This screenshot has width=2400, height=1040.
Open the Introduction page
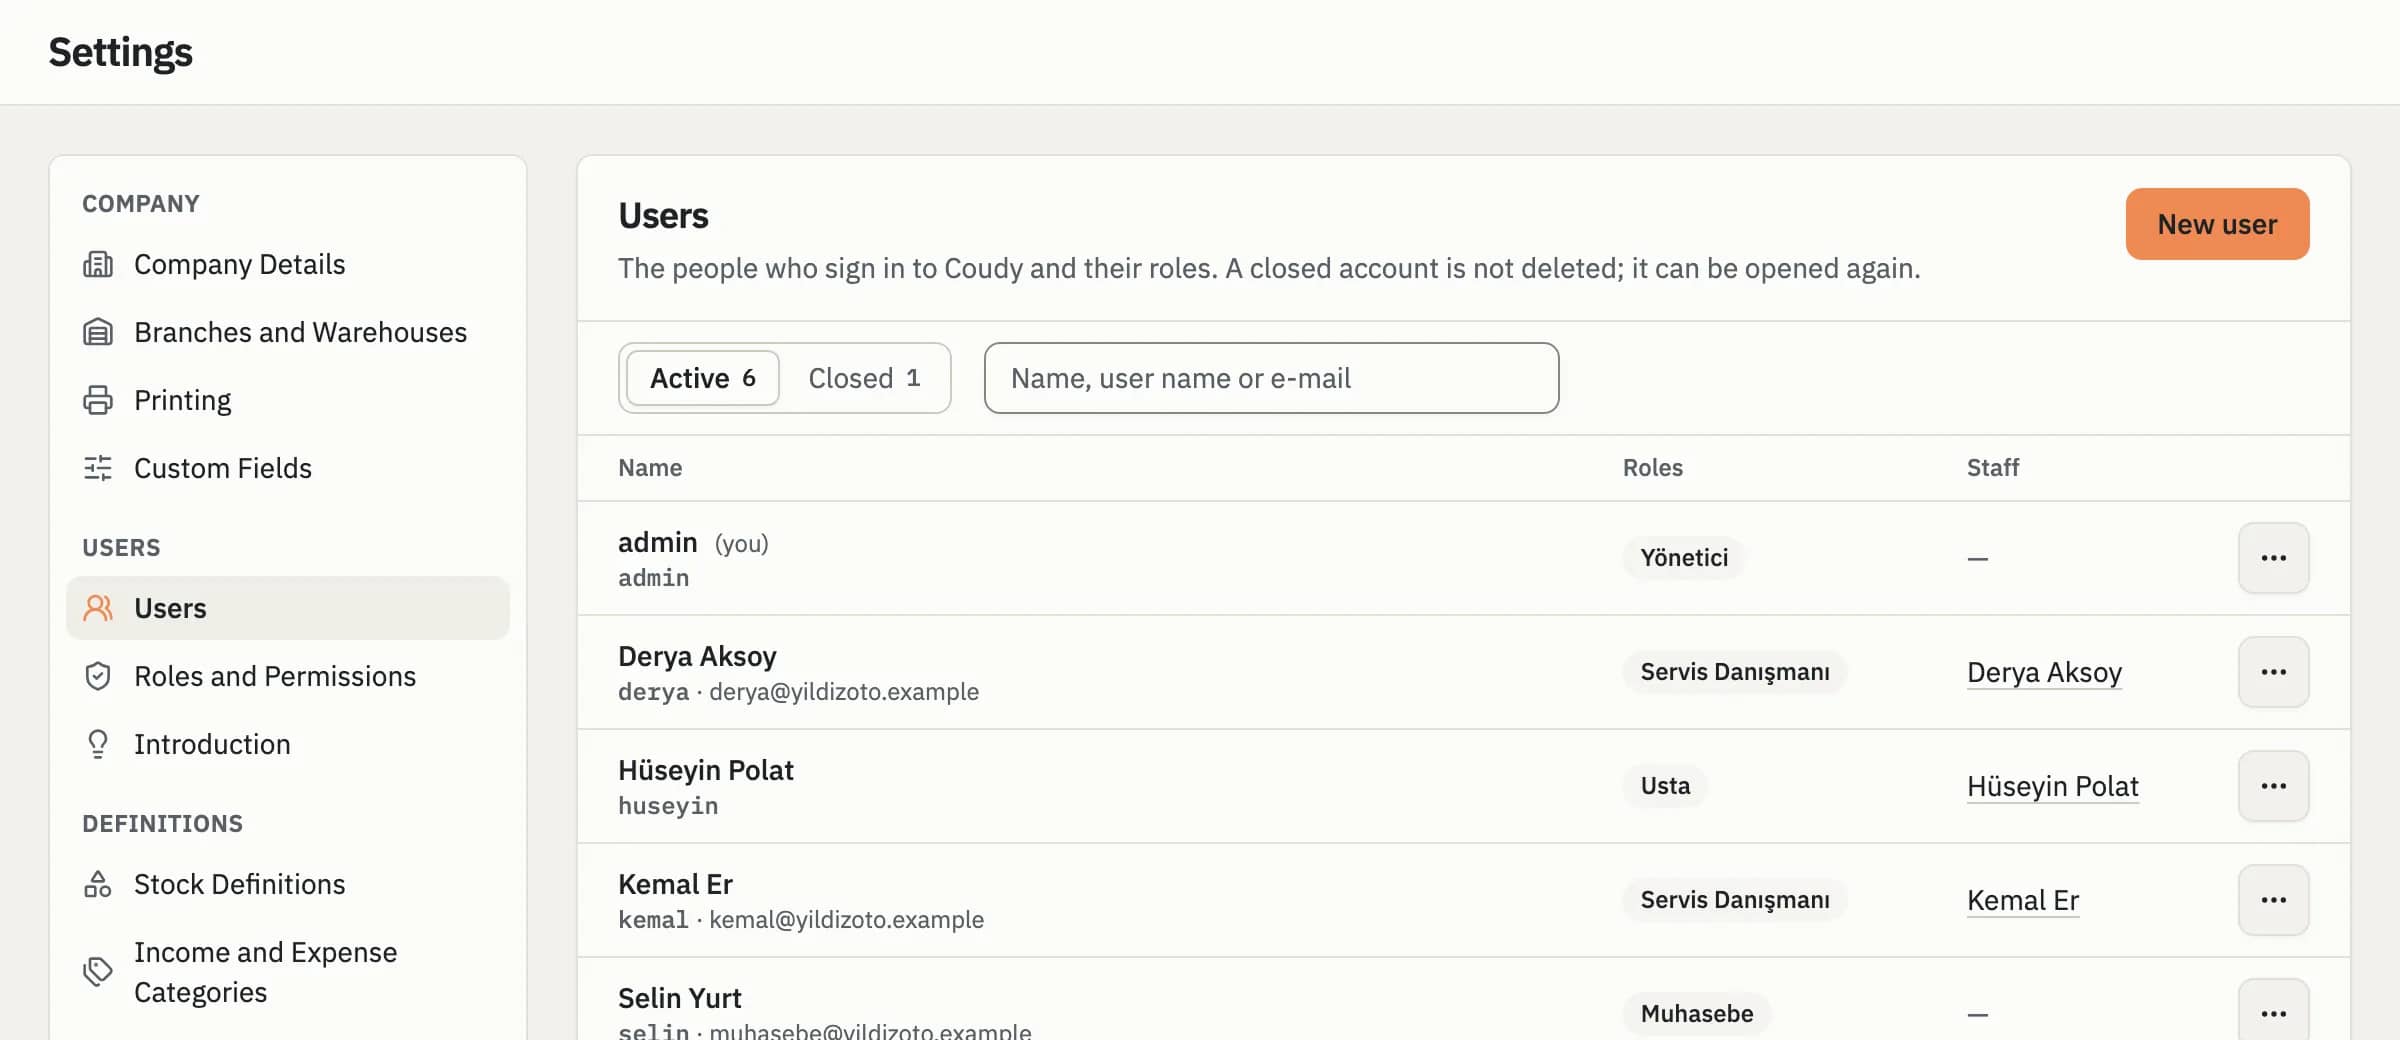tap(288, 744)
